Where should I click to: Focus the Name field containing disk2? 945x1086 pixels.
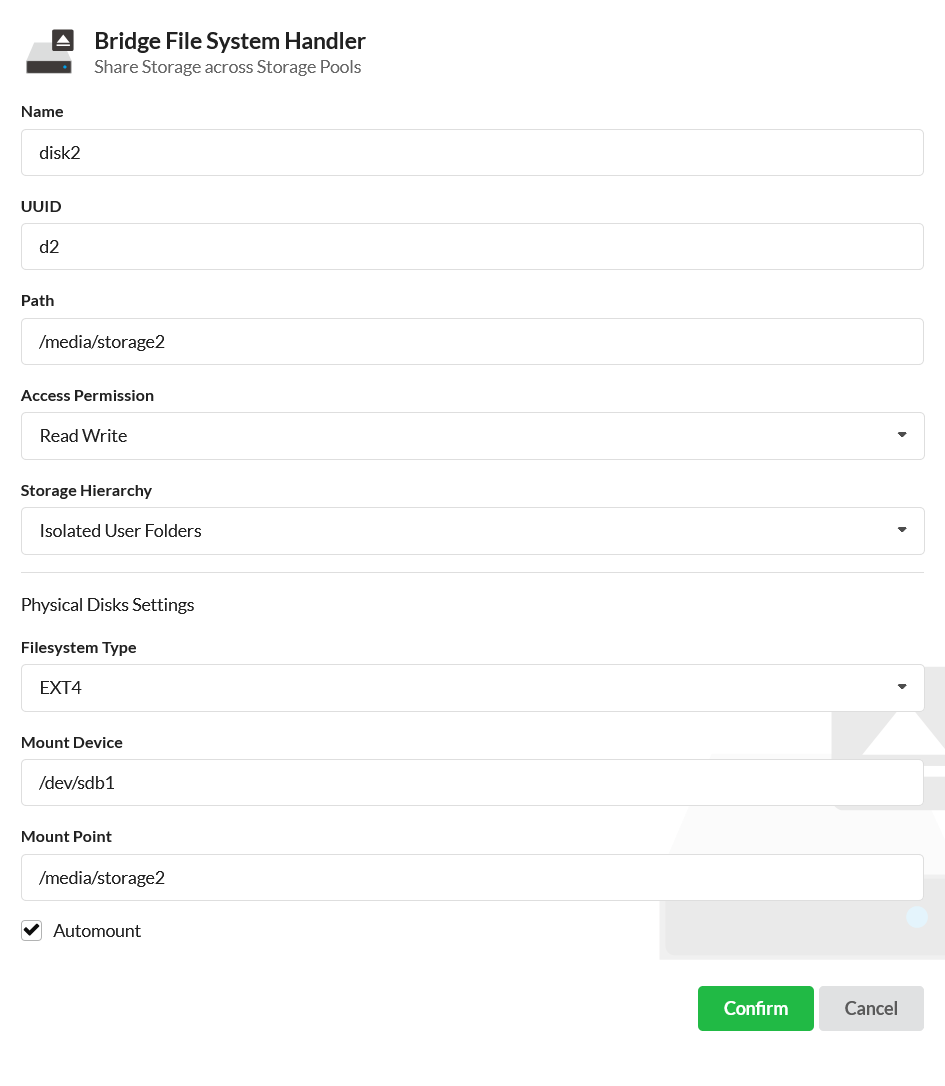click(x=472, y=152)
